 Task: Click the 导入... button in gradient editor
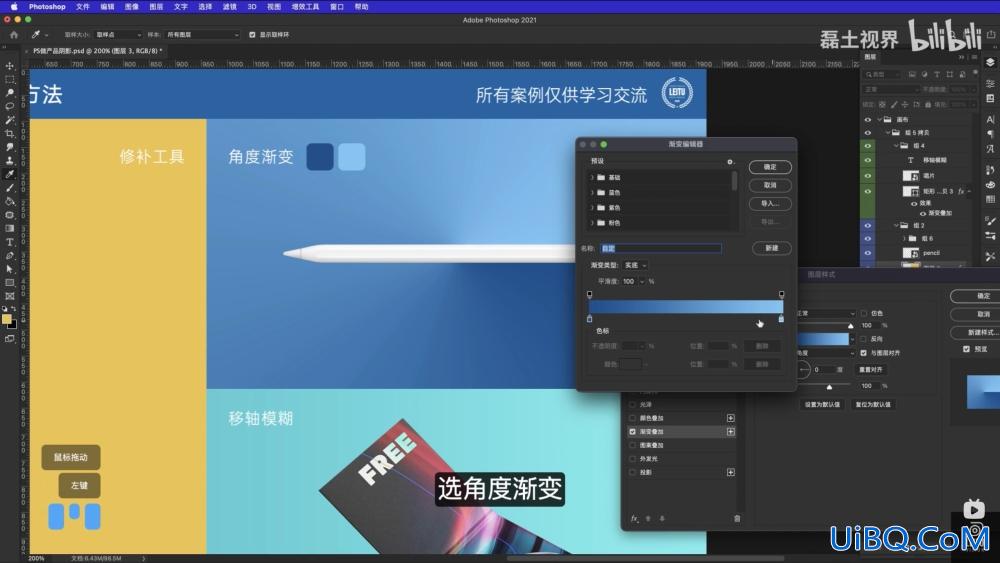click(x=770, y=203)
